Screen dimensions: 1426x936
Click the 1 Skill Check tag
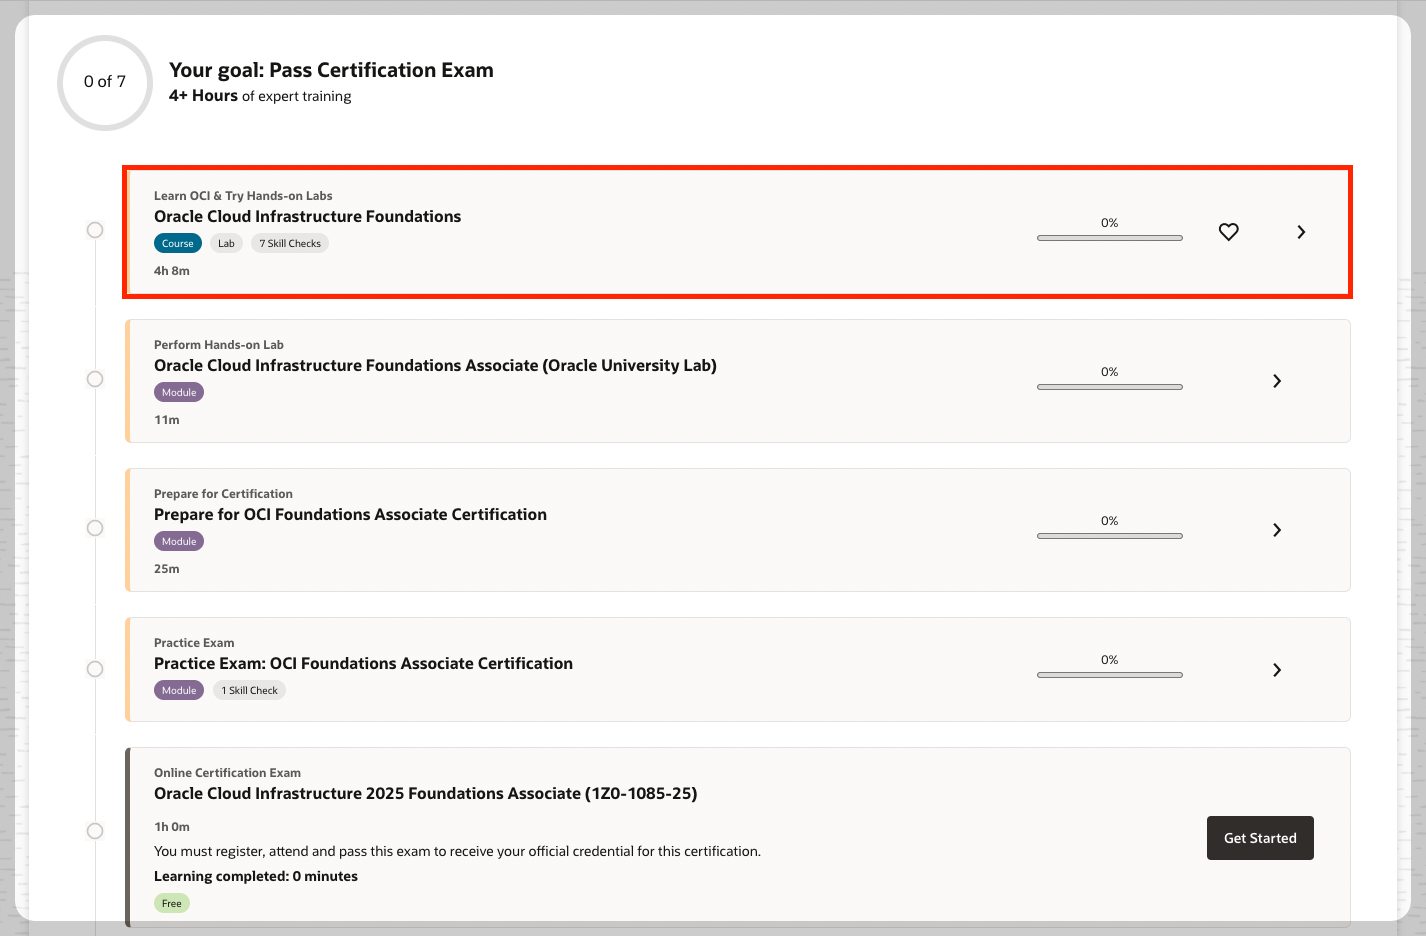click(x=249, y=690)
